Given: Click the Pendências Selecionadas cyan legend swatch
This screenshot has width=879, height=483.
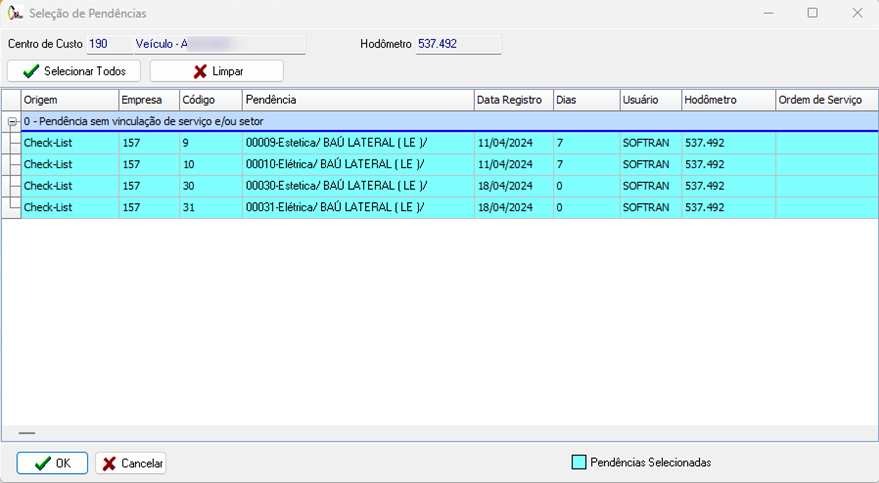Looking at the screenshot, I should [579, 462].
